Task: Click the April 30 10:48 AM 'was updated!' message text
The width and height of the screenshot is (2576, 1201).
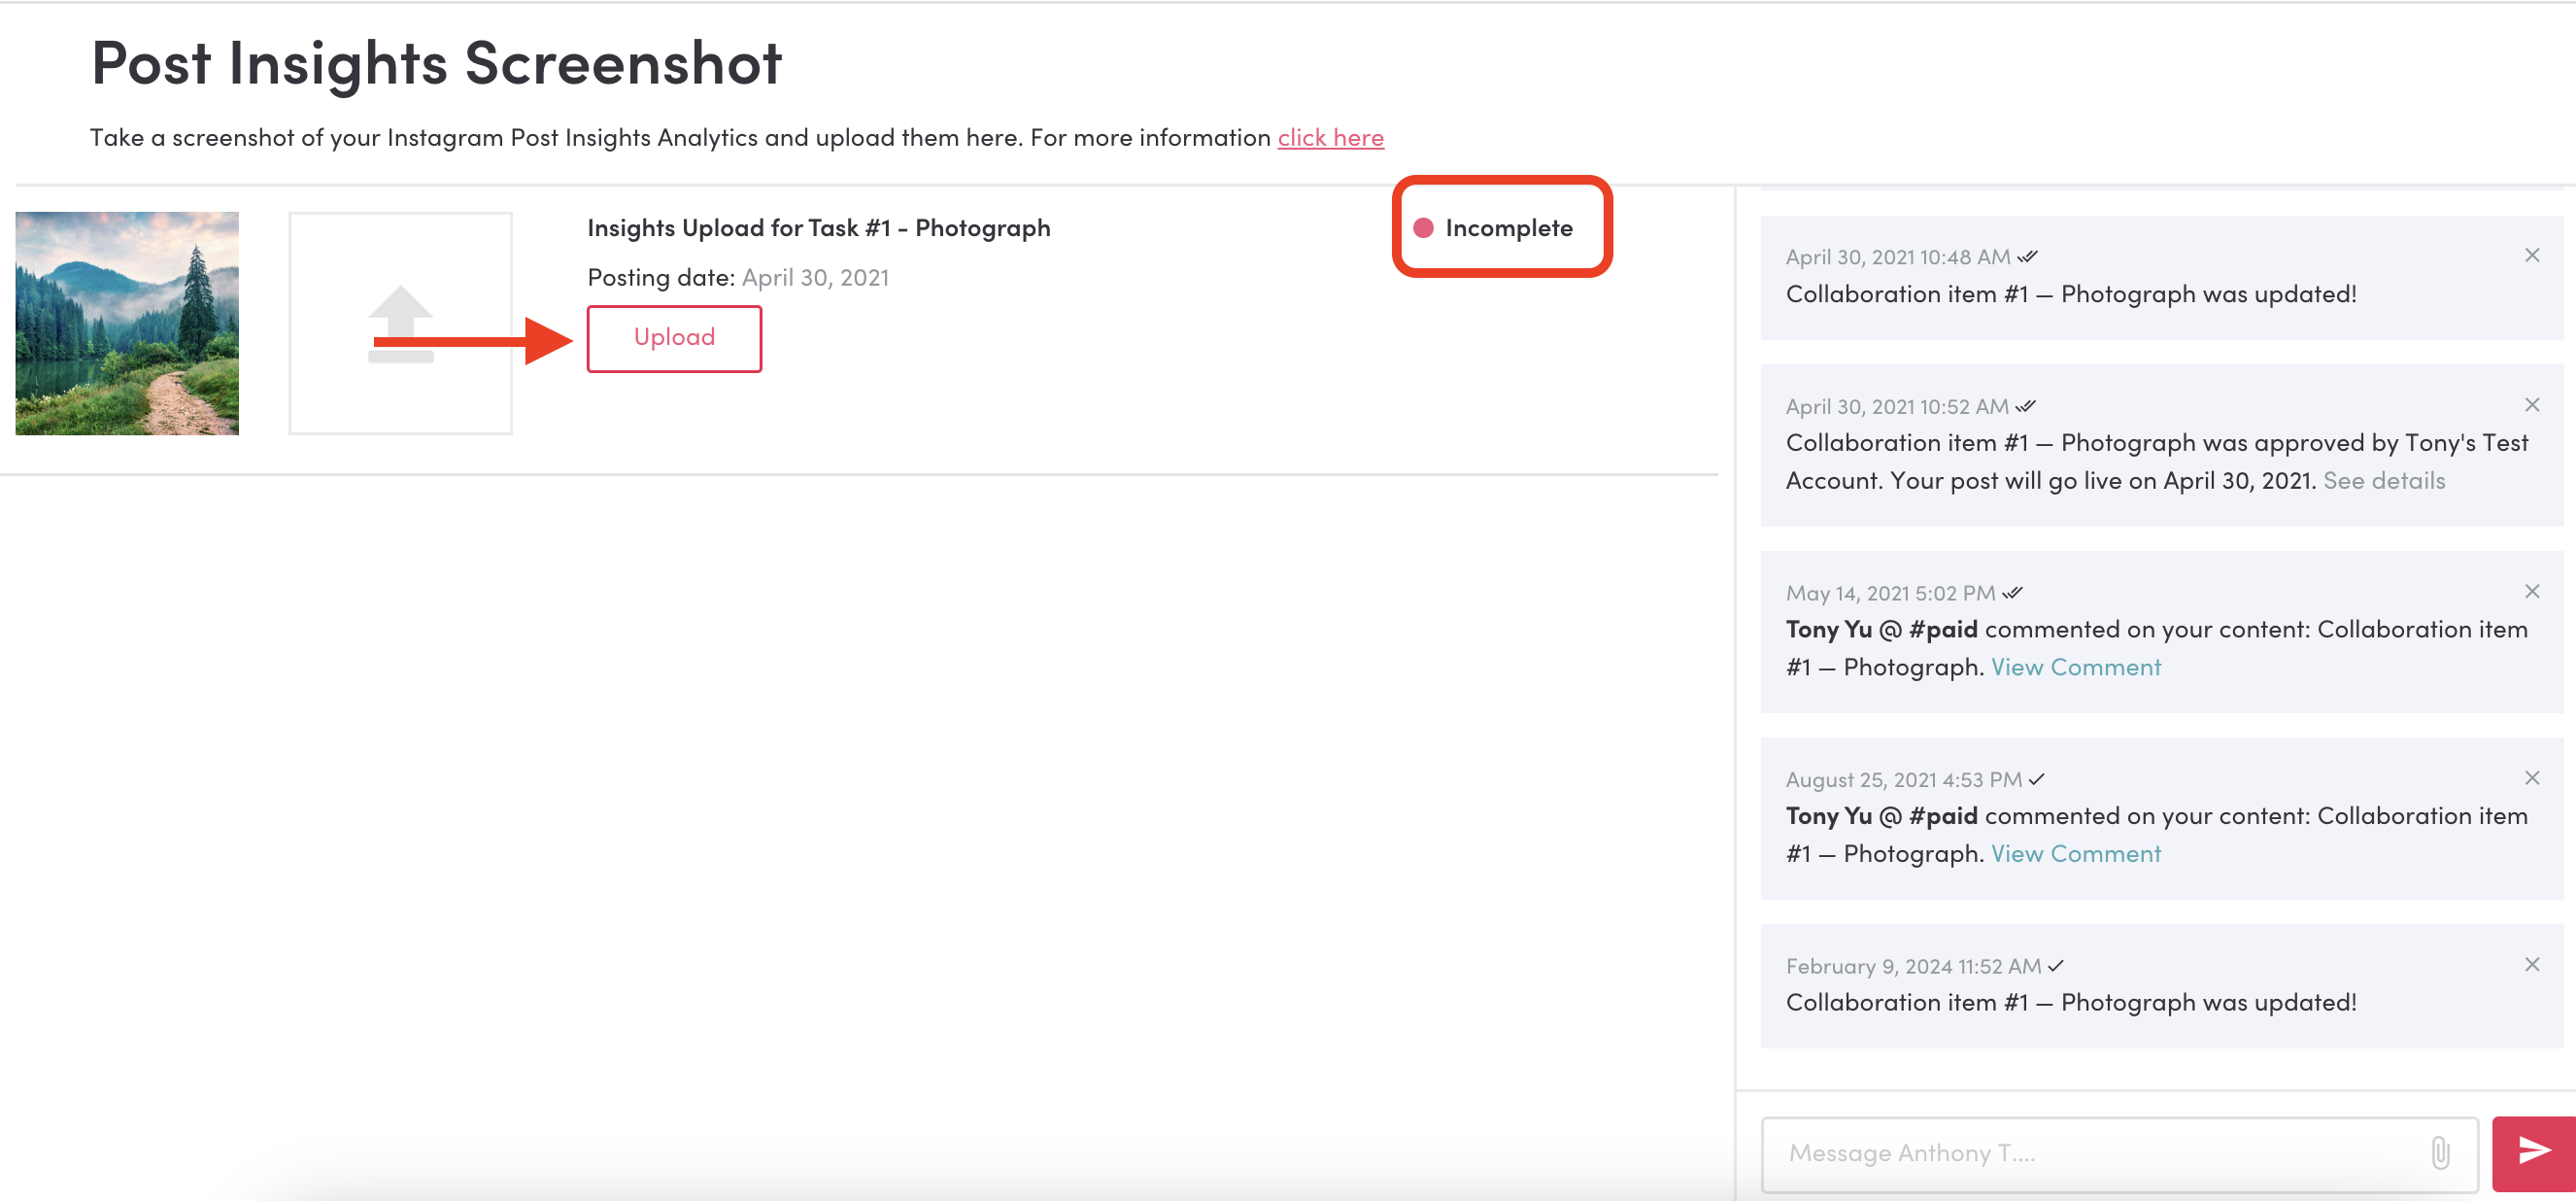Action: coord(2071,294)
